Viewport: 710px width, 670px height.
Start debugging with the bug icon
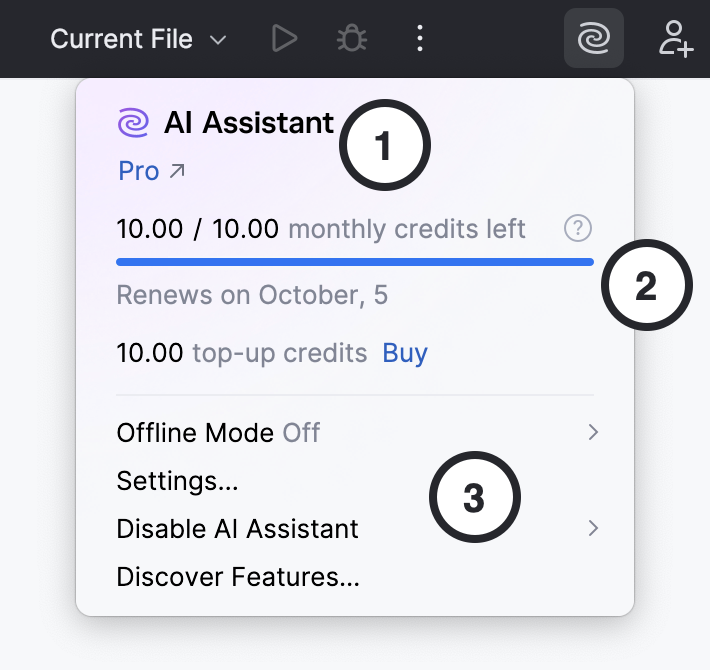coord(352,39)
